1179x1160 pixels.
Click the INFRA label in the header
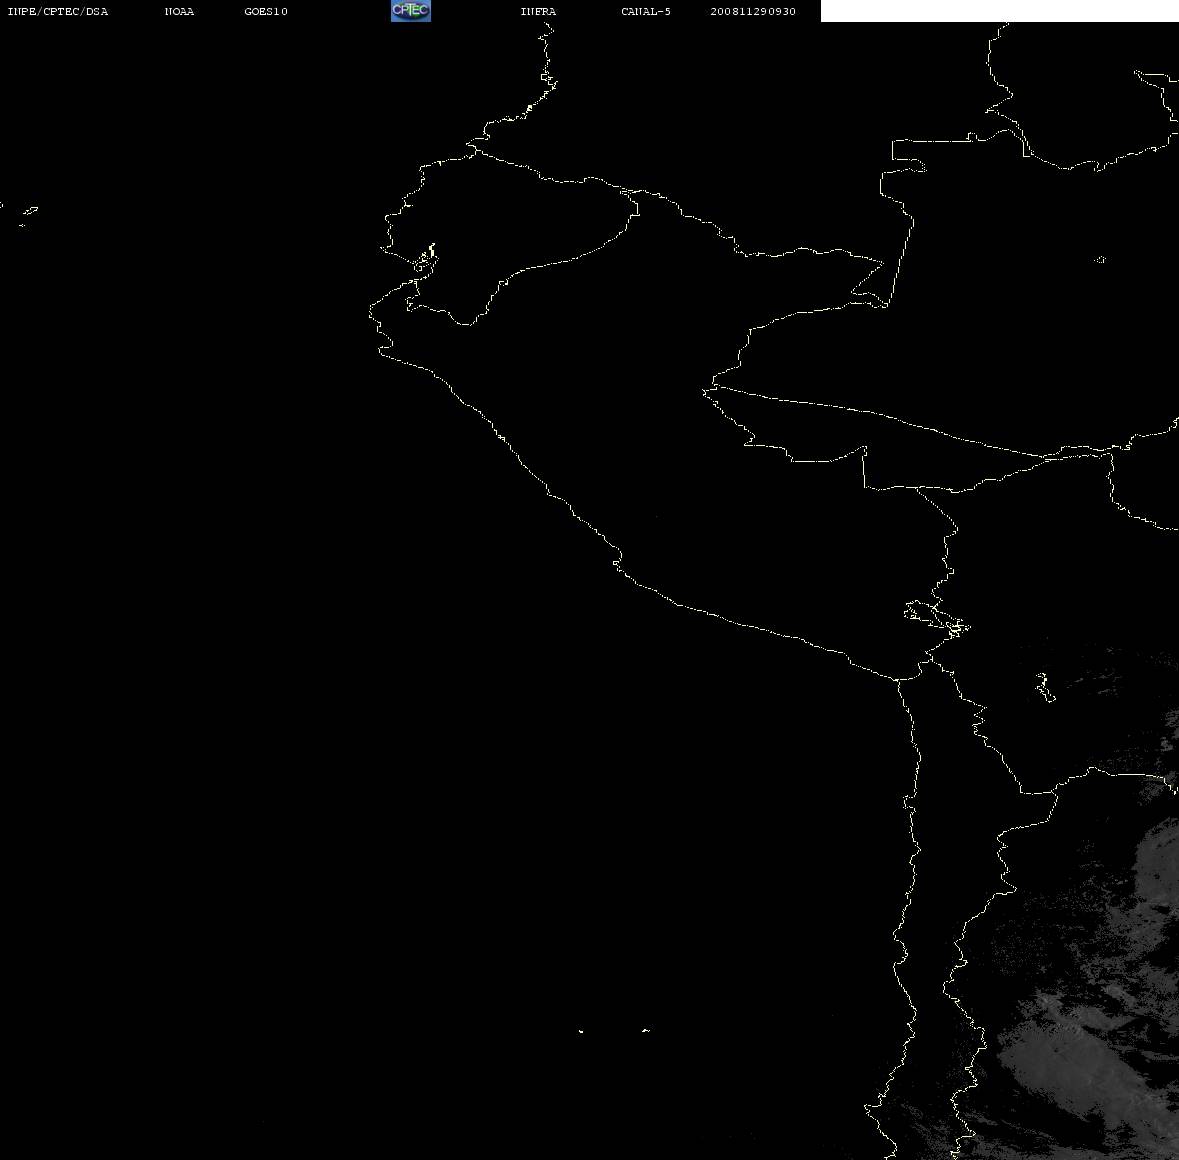point(538,11)
